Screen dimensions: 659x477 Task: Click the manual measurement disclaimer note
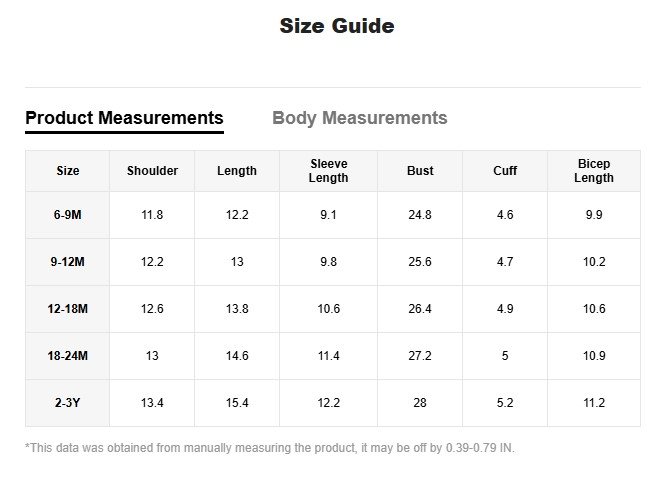(x=270, y=448)
